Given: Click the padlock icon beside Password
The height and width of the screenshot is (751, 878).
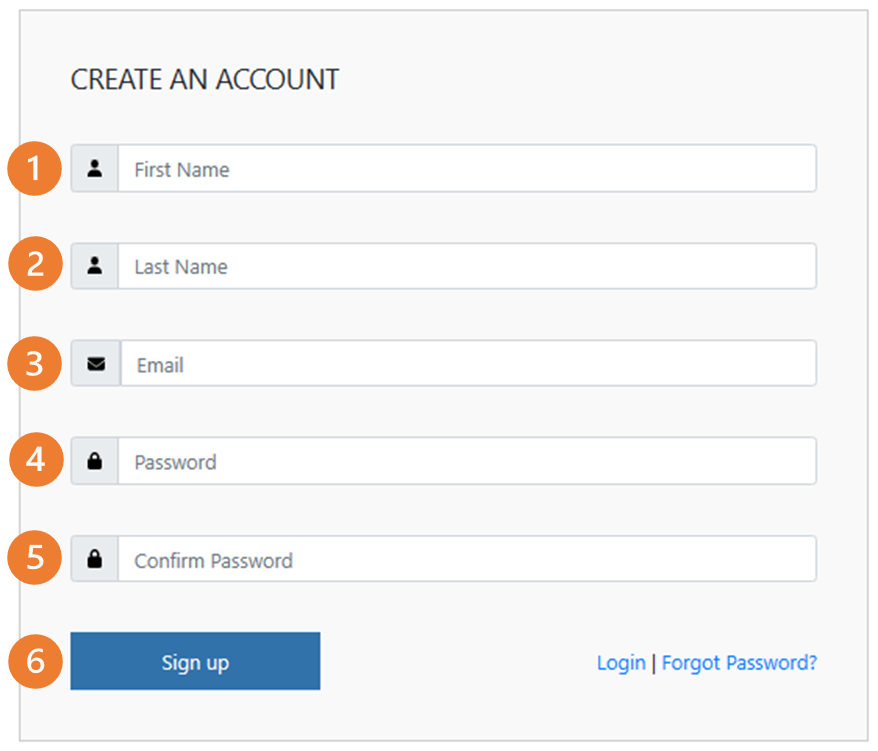Looking at the screenshot, I should pyautogui.click(x=96, y=461).
